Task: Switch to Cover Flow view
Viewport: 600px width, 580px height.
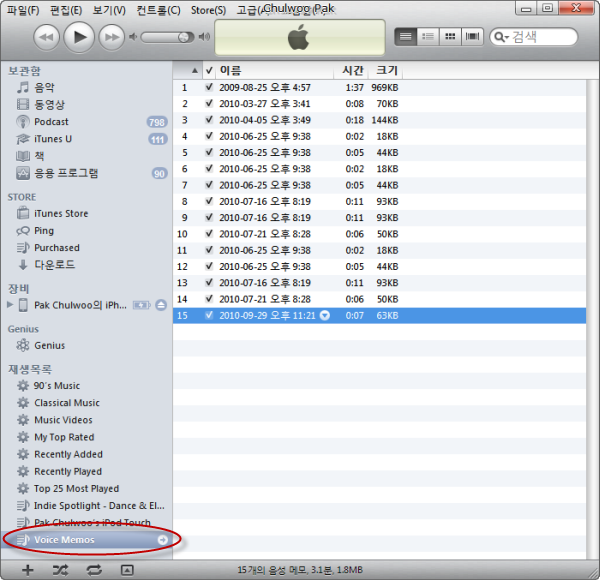Action: tap(472, 37)
